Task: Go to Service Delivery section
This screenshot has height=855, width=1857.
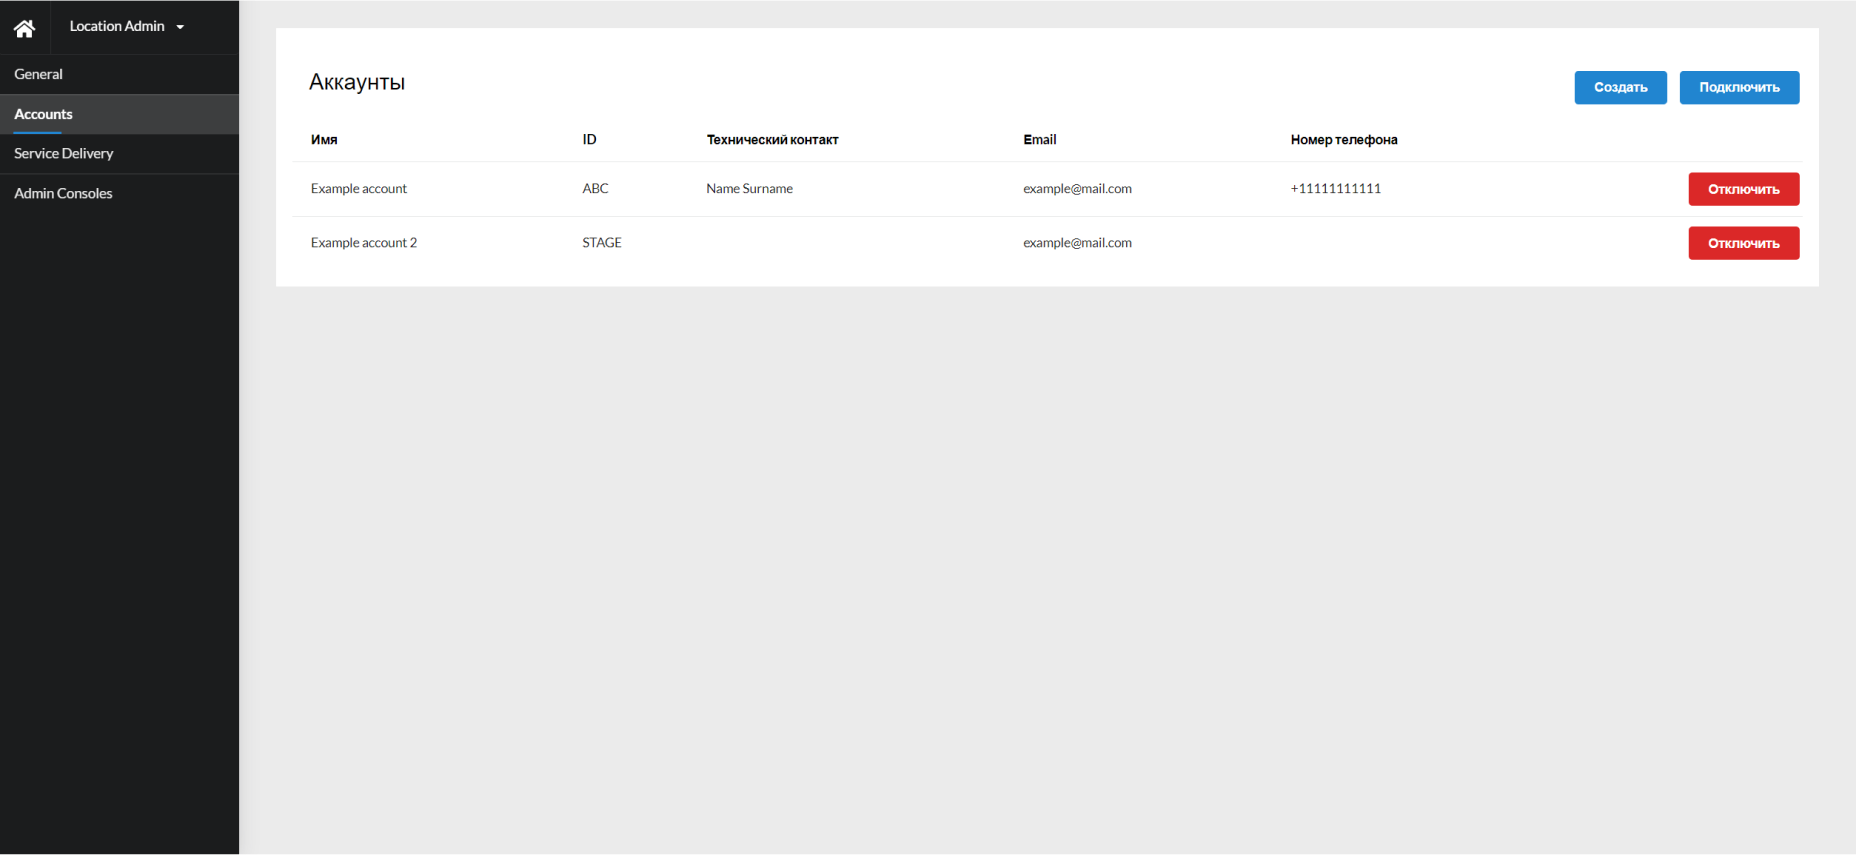Action: pyautogui.click(x=63, y=153)
